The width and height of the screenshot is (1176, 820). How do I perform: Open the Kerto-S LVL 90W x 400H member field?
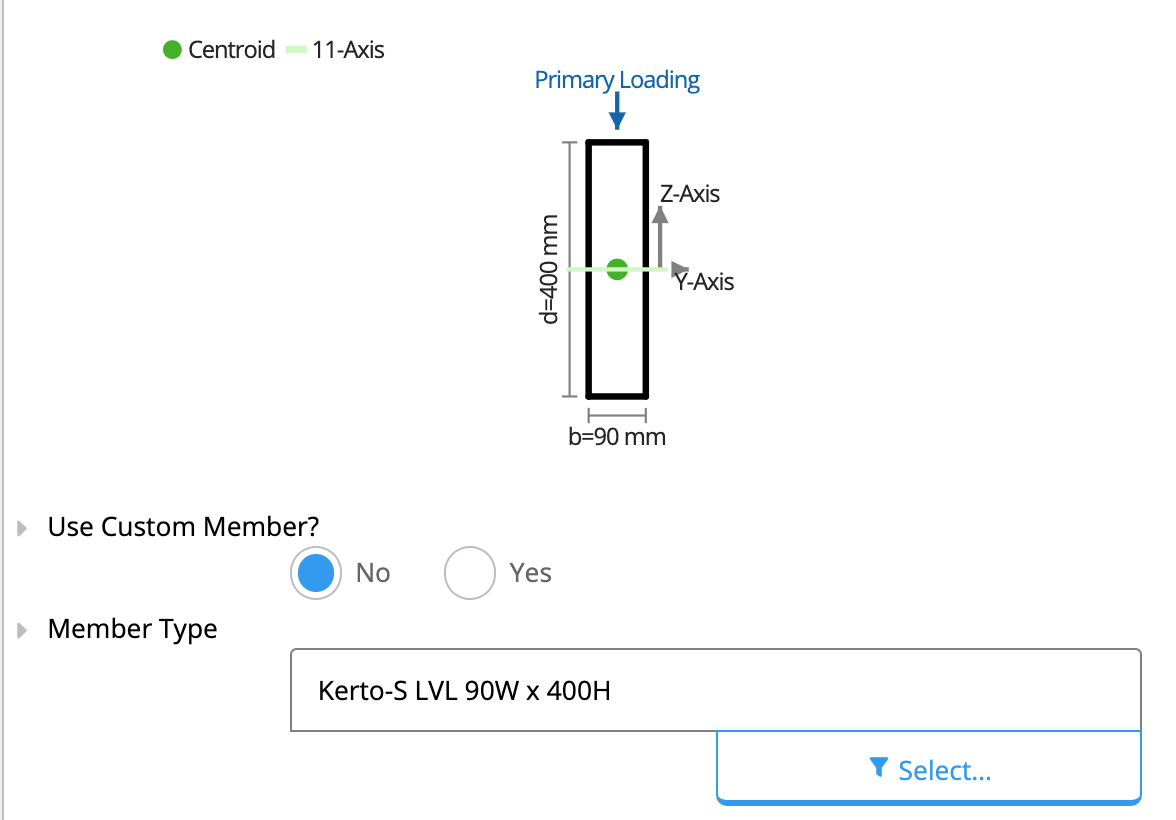click(x=716, y=690)
